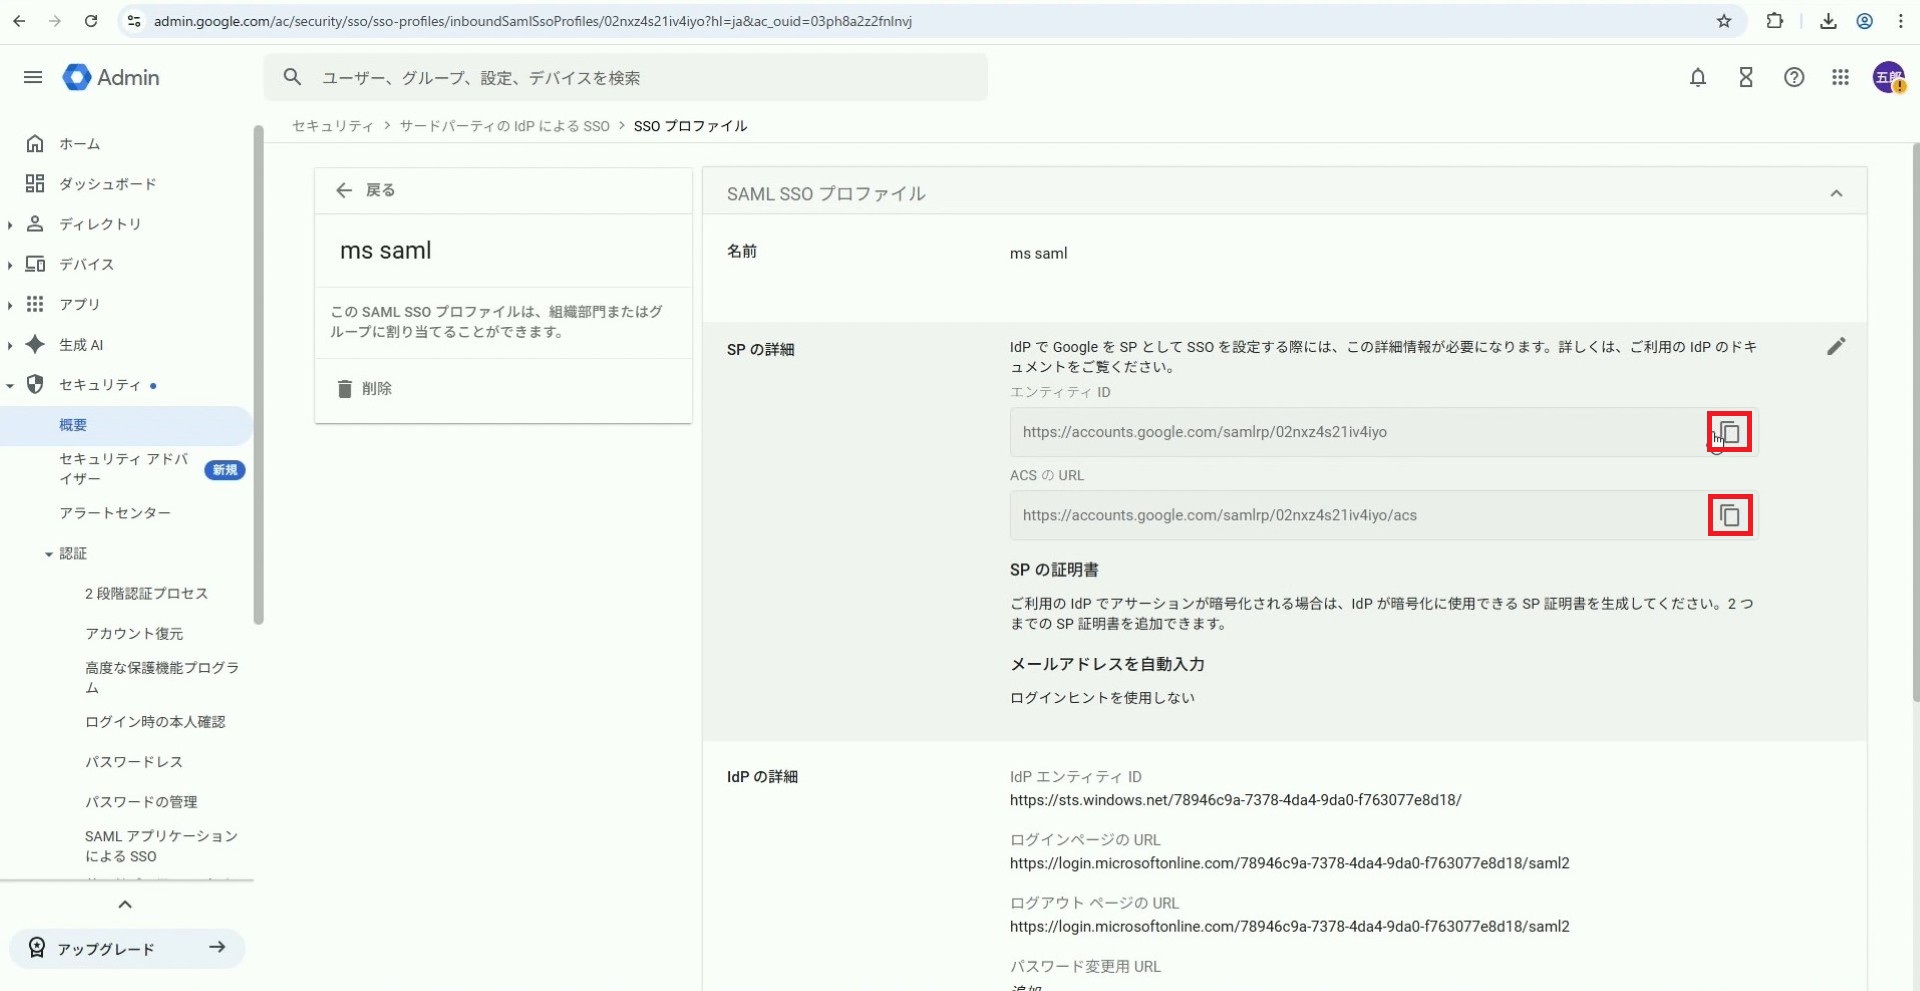This screenshot has width=1920, height=991.
Task: Click the サードパーティの IdP による SSO breadcrumb
Action: pos(504,126)
